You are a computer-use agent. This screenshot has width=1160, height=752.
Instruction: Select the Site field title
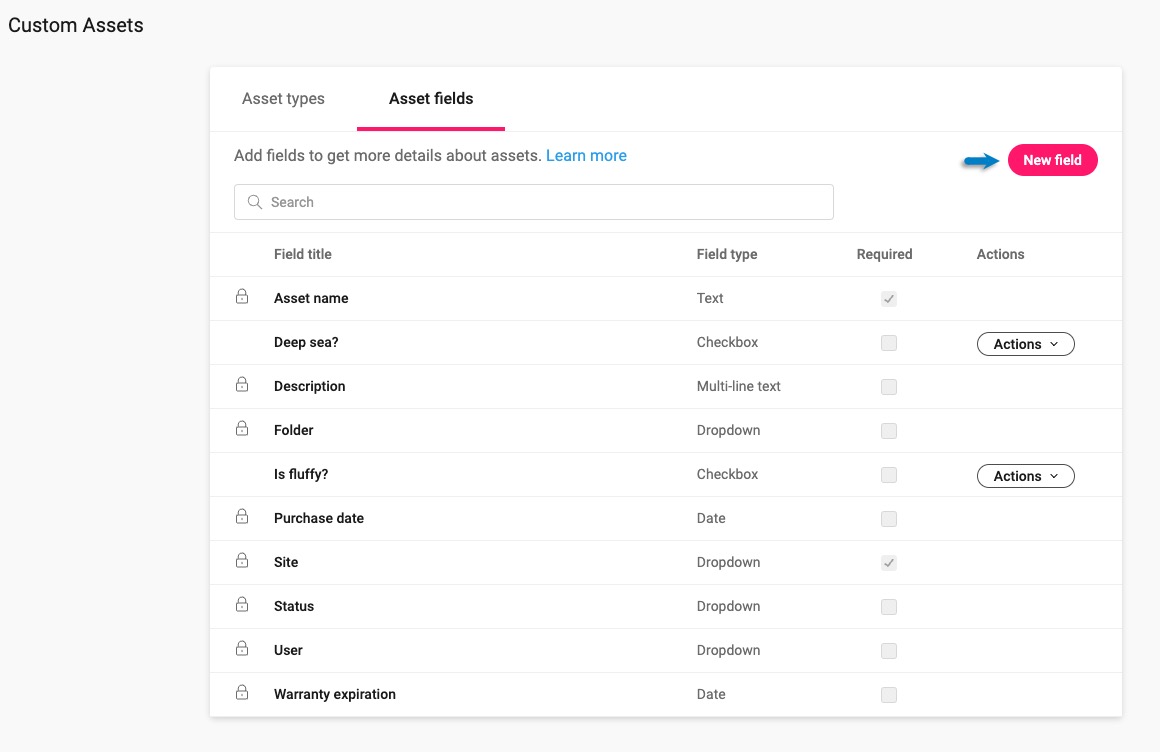coord(286,562)
